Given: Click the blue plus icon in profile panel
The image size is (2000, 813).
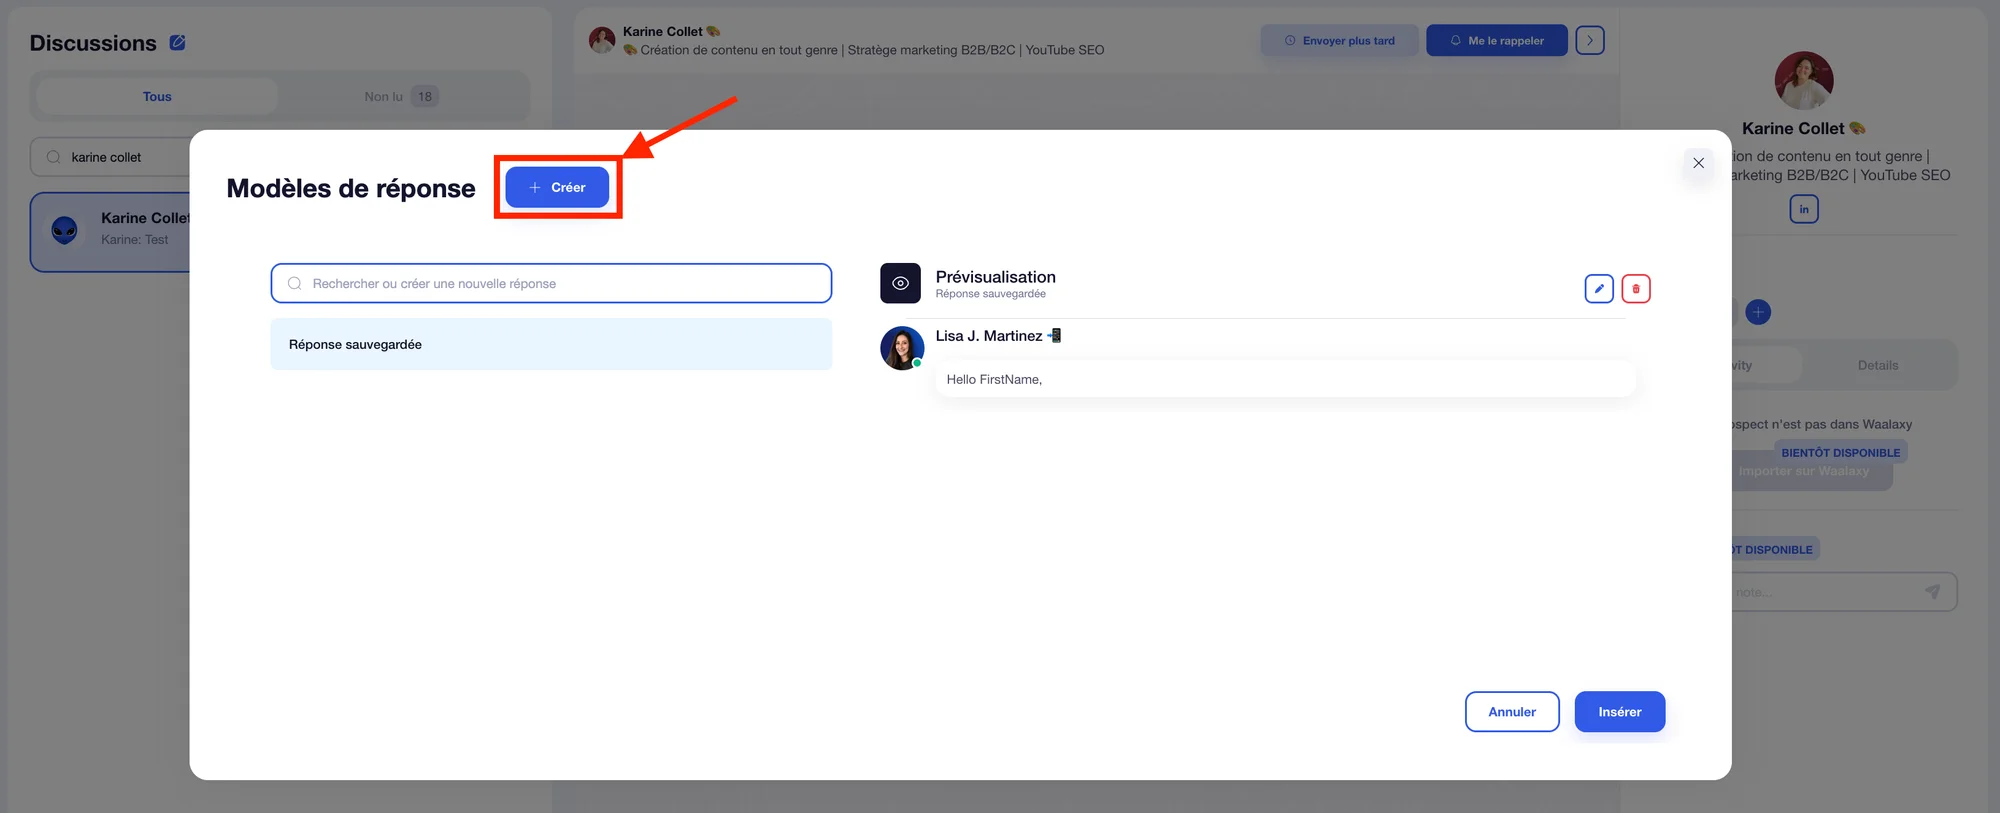Looking at the screenshot, I should point(1758,312).
